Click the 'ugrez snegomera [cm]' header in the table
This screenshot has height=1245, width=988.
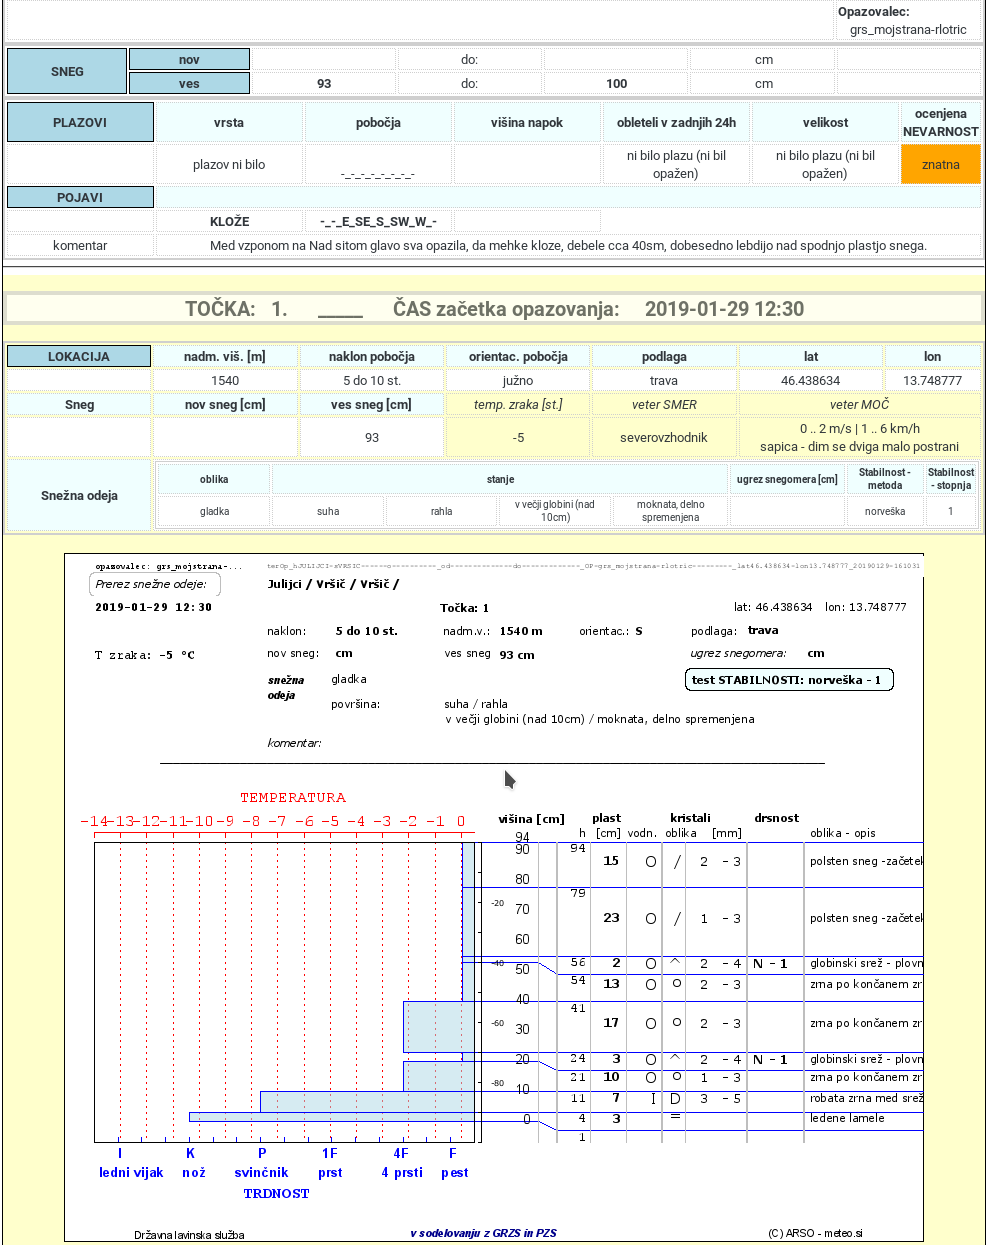coord(787,479)
